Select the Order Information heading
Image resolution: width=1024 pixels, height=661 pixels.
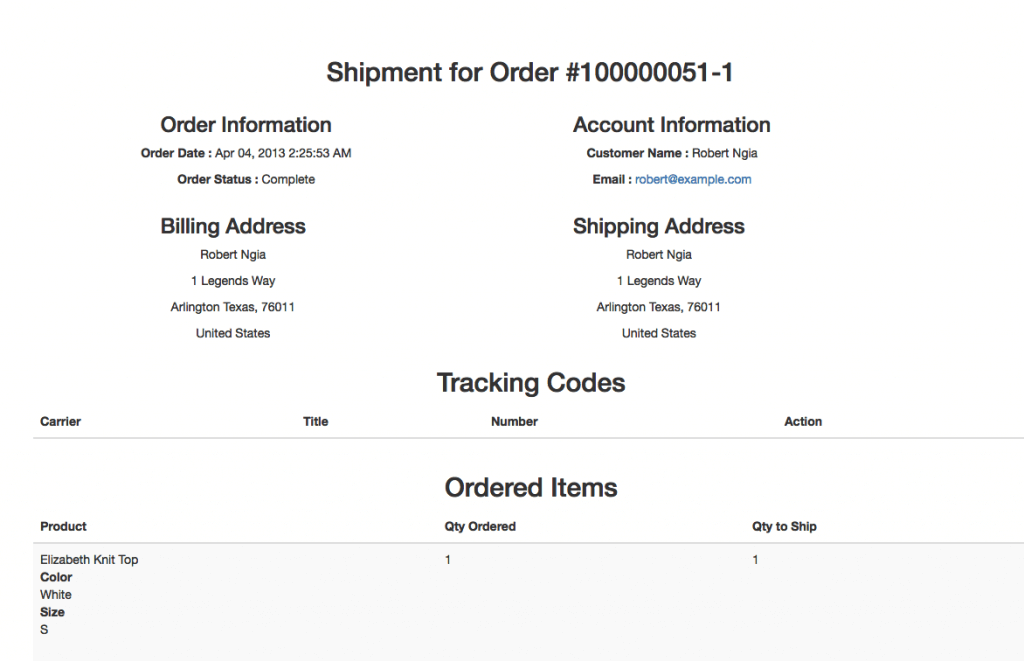click(246, 125)
